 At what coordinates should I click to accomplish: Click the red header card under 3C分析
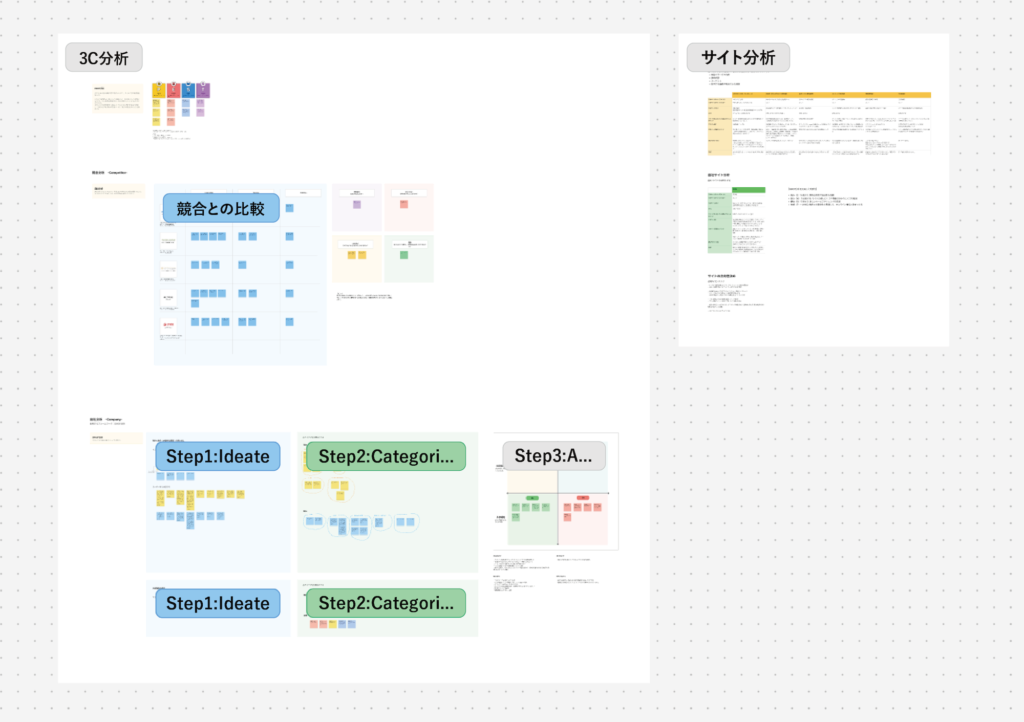pos(173,89)
